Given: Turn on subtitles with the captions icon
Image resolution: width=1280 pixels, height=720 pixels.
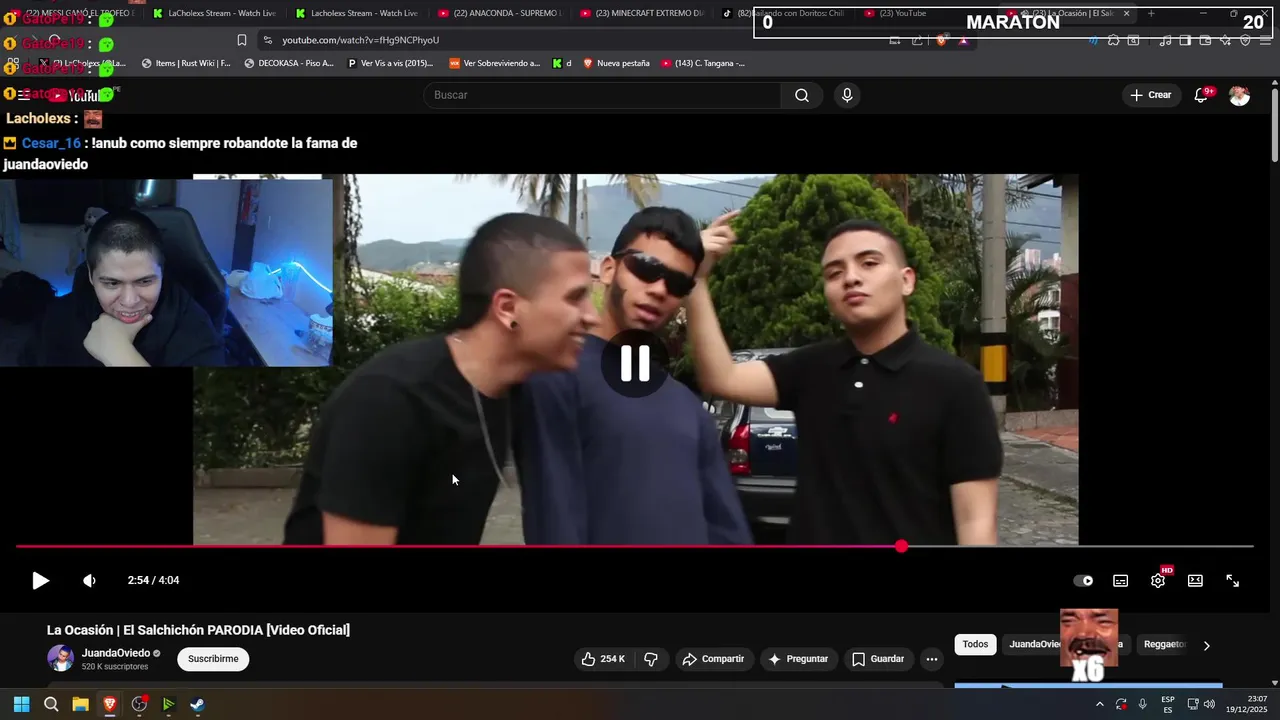Looking at the screenshot, I should click(x=1121, y=580).
